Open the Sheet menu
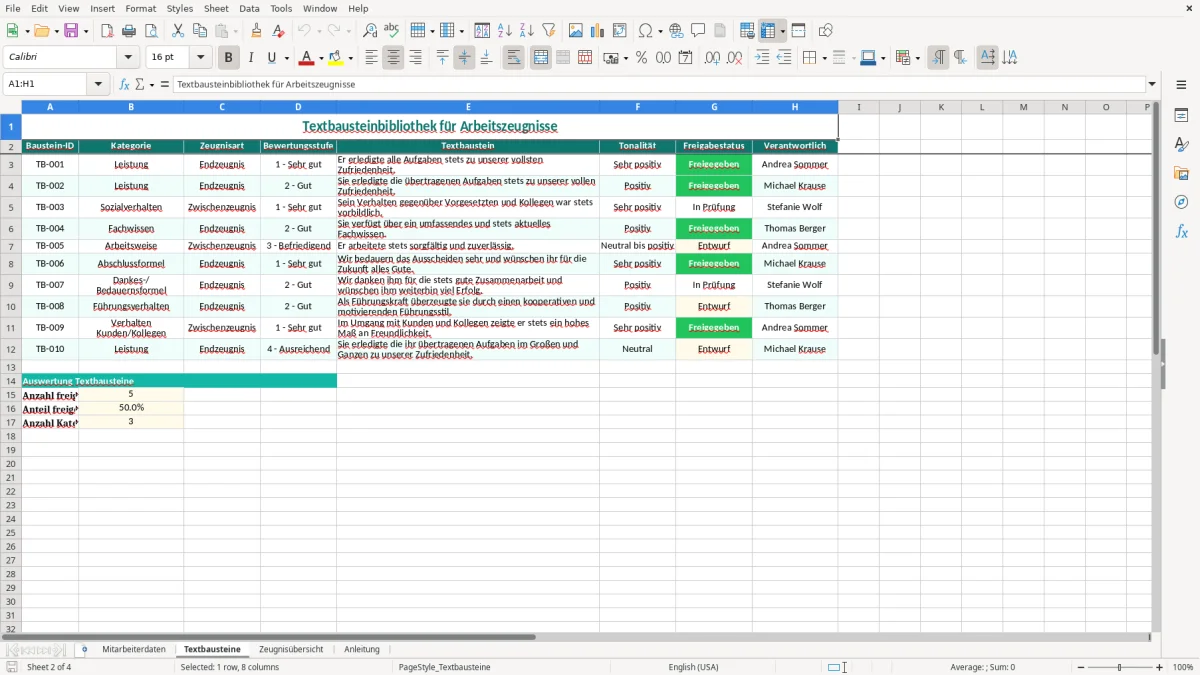 (x=216, y=8)
